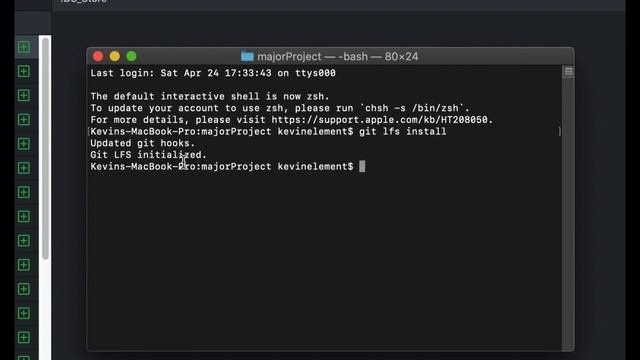The height and width of the screenshot is (360, 640).
Task: Click the 'git lfs install' command text
Action: pyautogui.click(x=402, y=131)
